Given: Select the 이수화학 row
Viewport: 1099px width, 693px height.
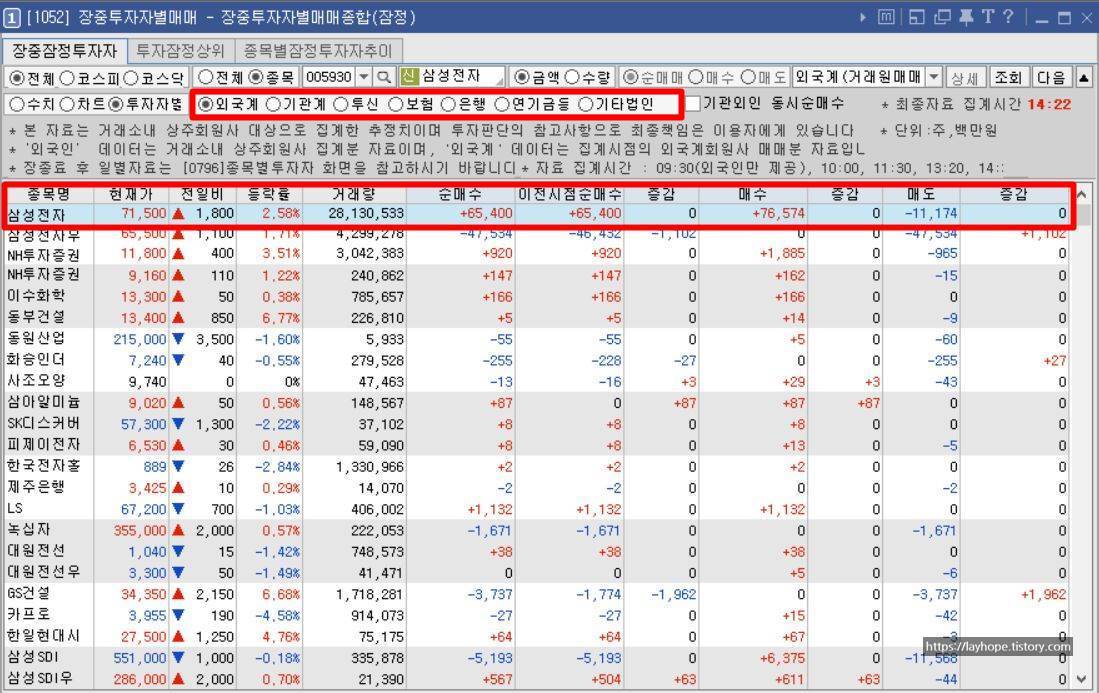Looking at the screenshot, I should (538, 297).
